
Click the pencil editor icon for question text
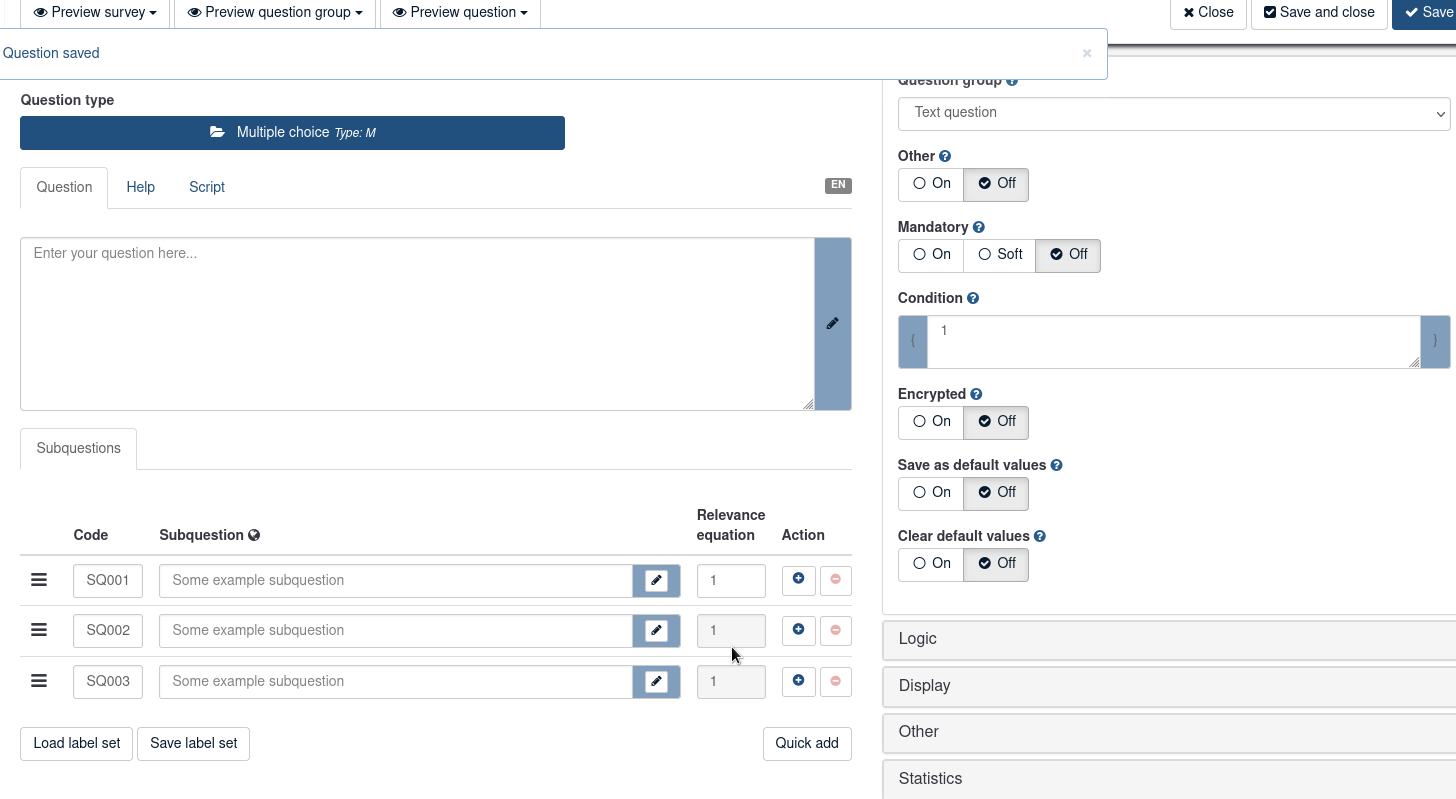coord(832,324)
